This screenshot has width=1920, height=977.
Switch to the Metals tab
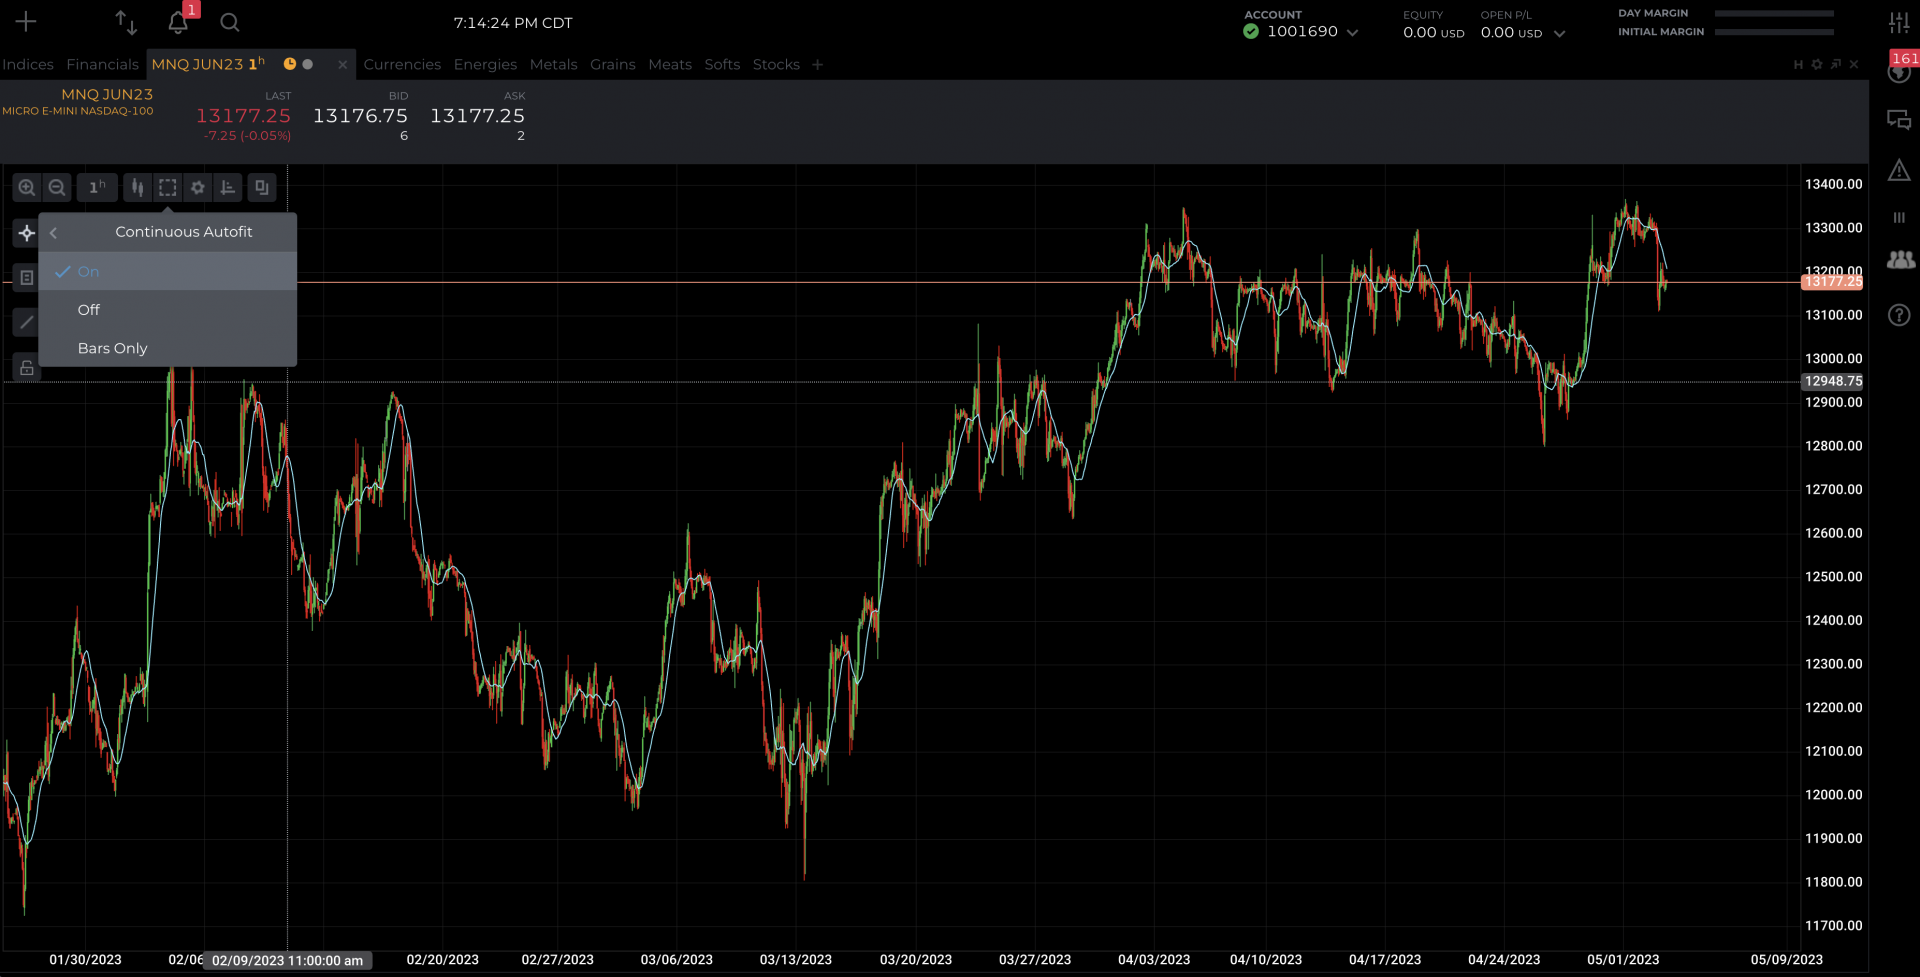554,64
